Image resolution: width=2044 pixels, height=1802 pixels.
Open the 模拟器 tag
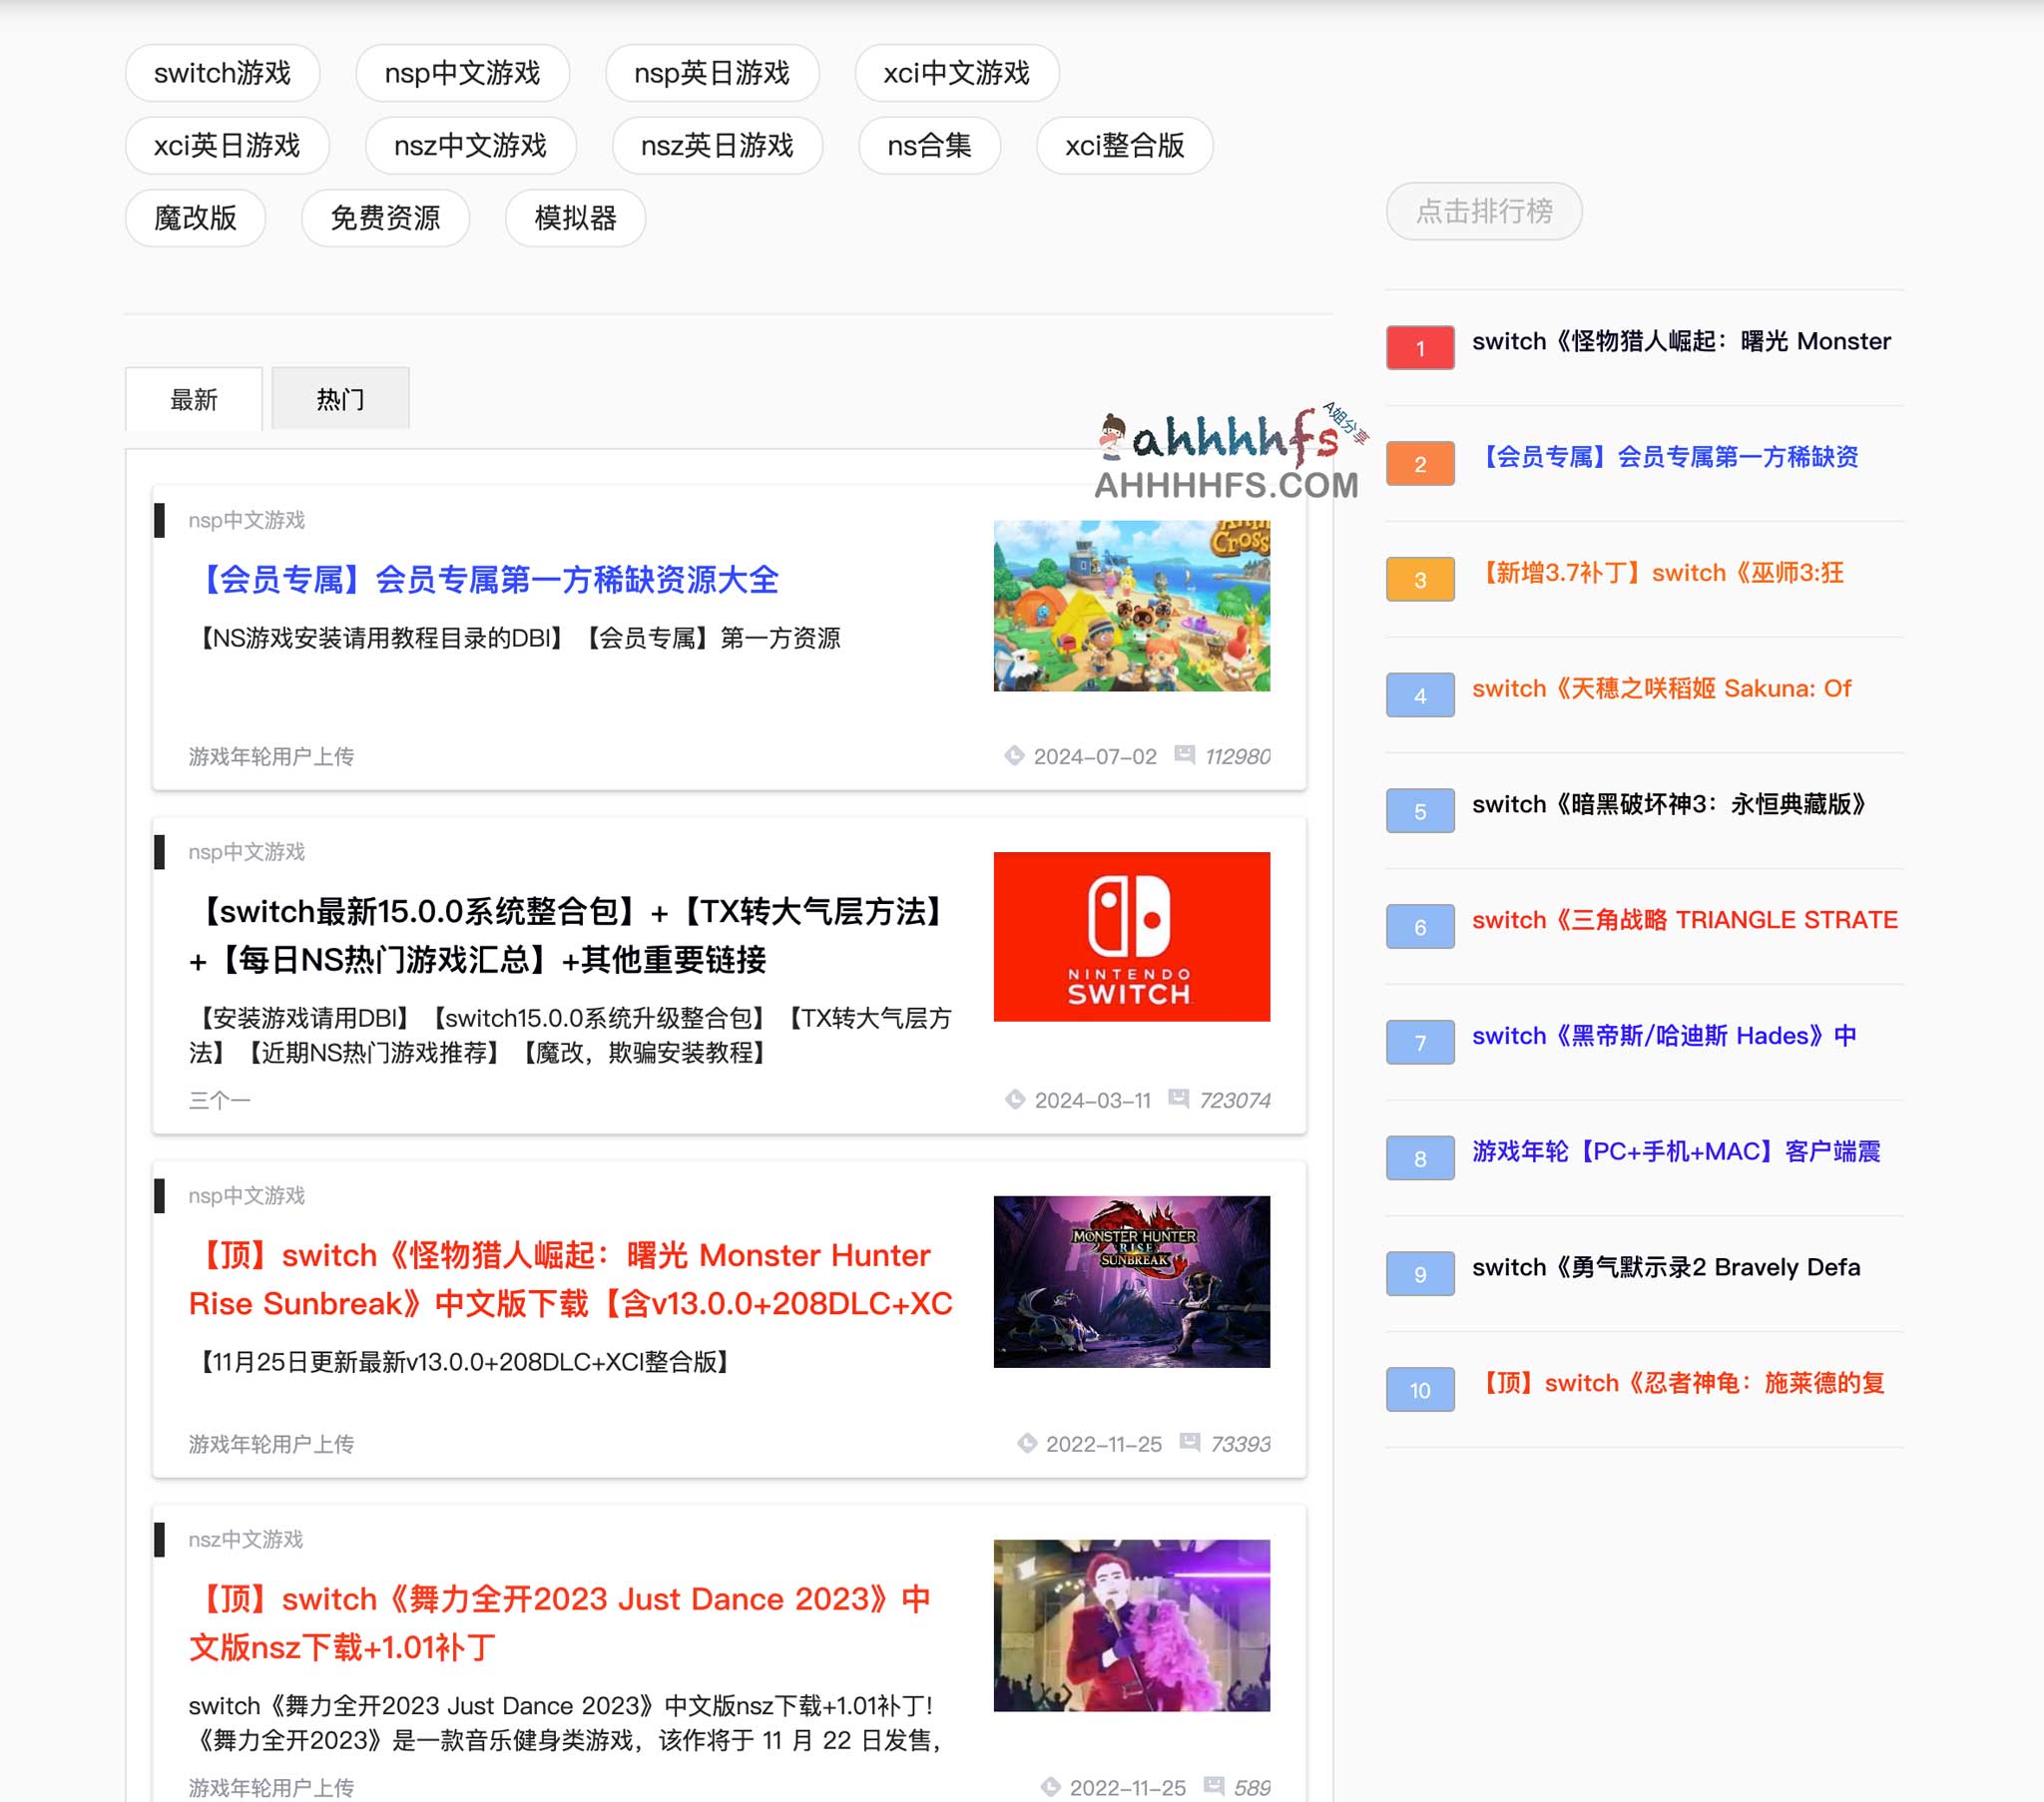point(575,218)
